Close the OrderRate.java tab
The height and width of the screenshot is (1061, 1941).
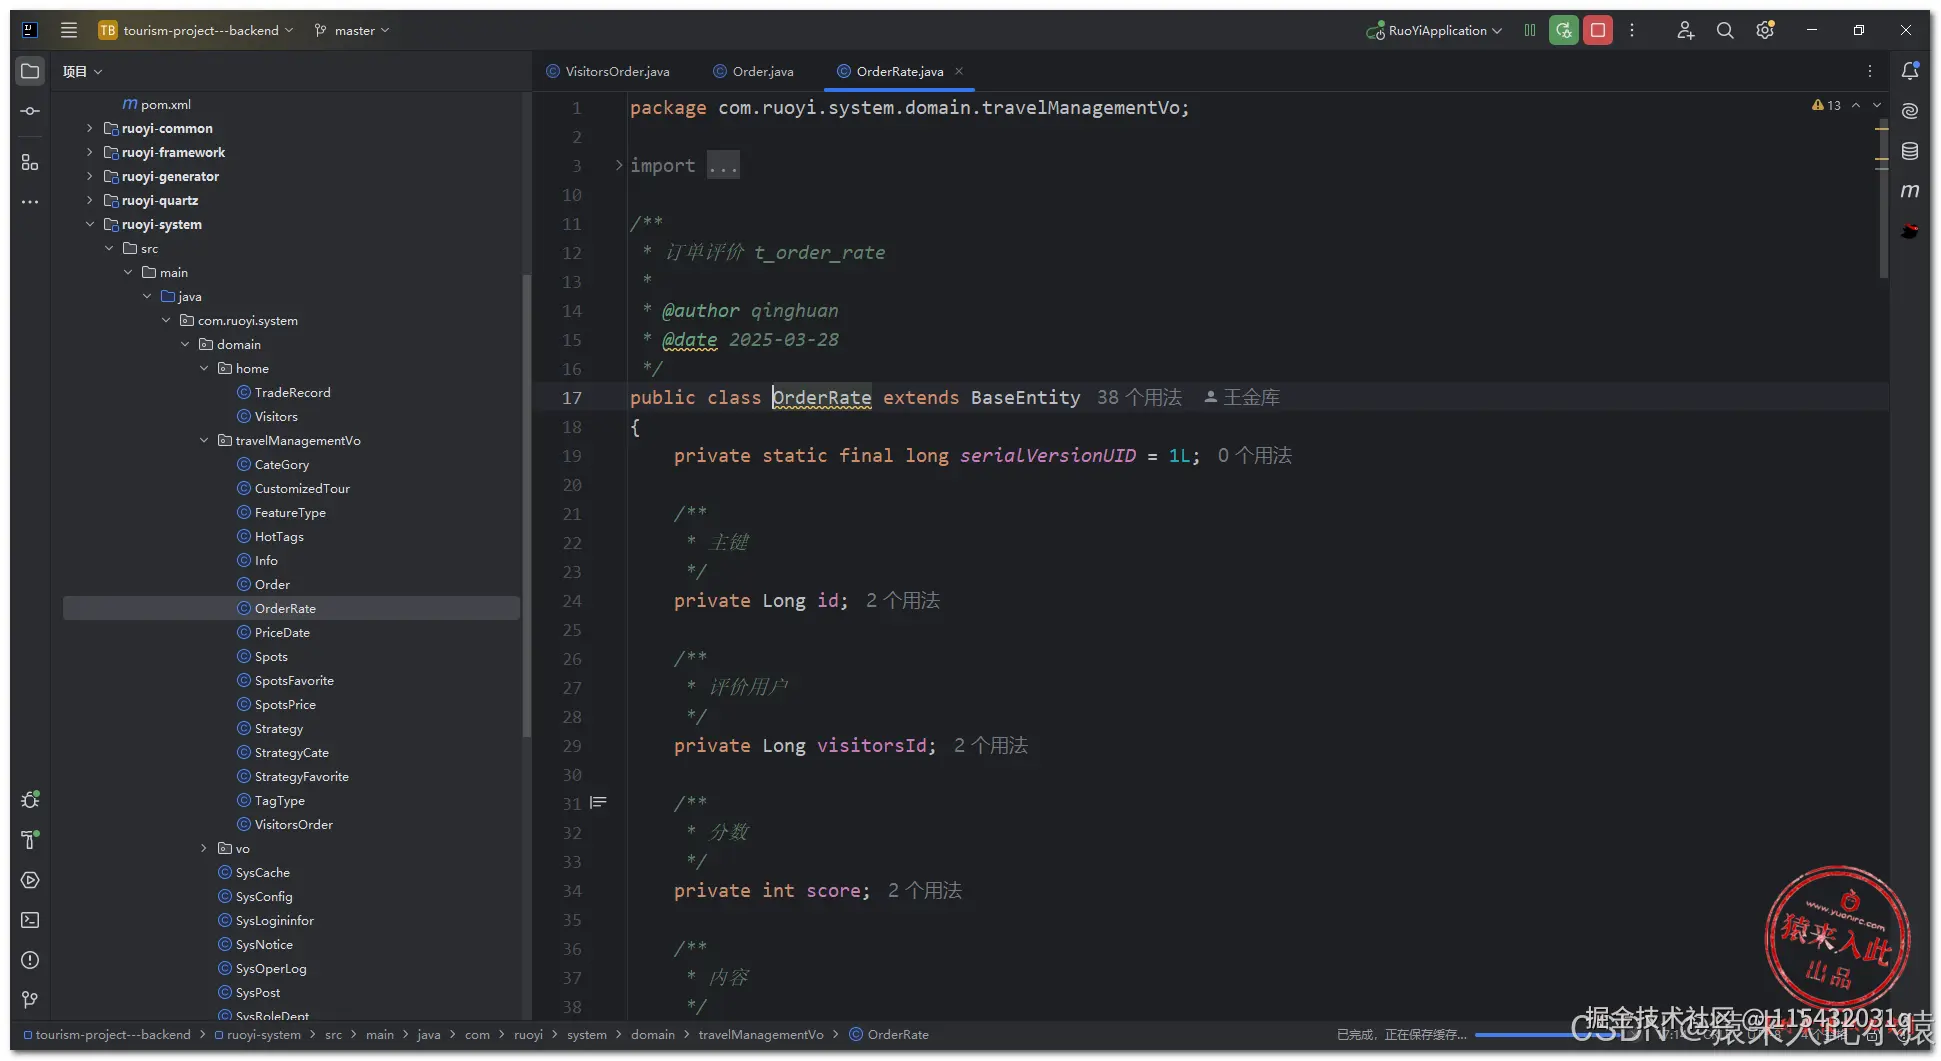click(x=959, y=71)
